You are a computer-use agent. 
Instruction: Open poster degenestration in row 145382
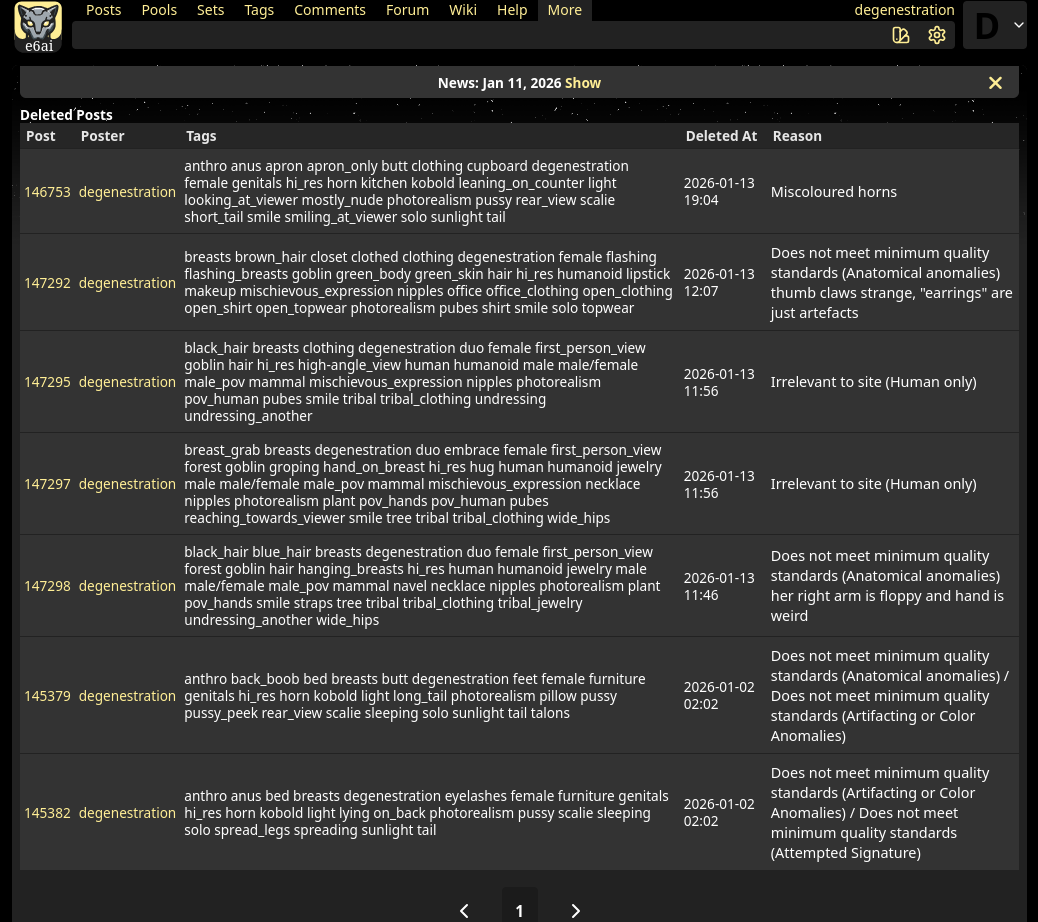click(x=127, y=813)
